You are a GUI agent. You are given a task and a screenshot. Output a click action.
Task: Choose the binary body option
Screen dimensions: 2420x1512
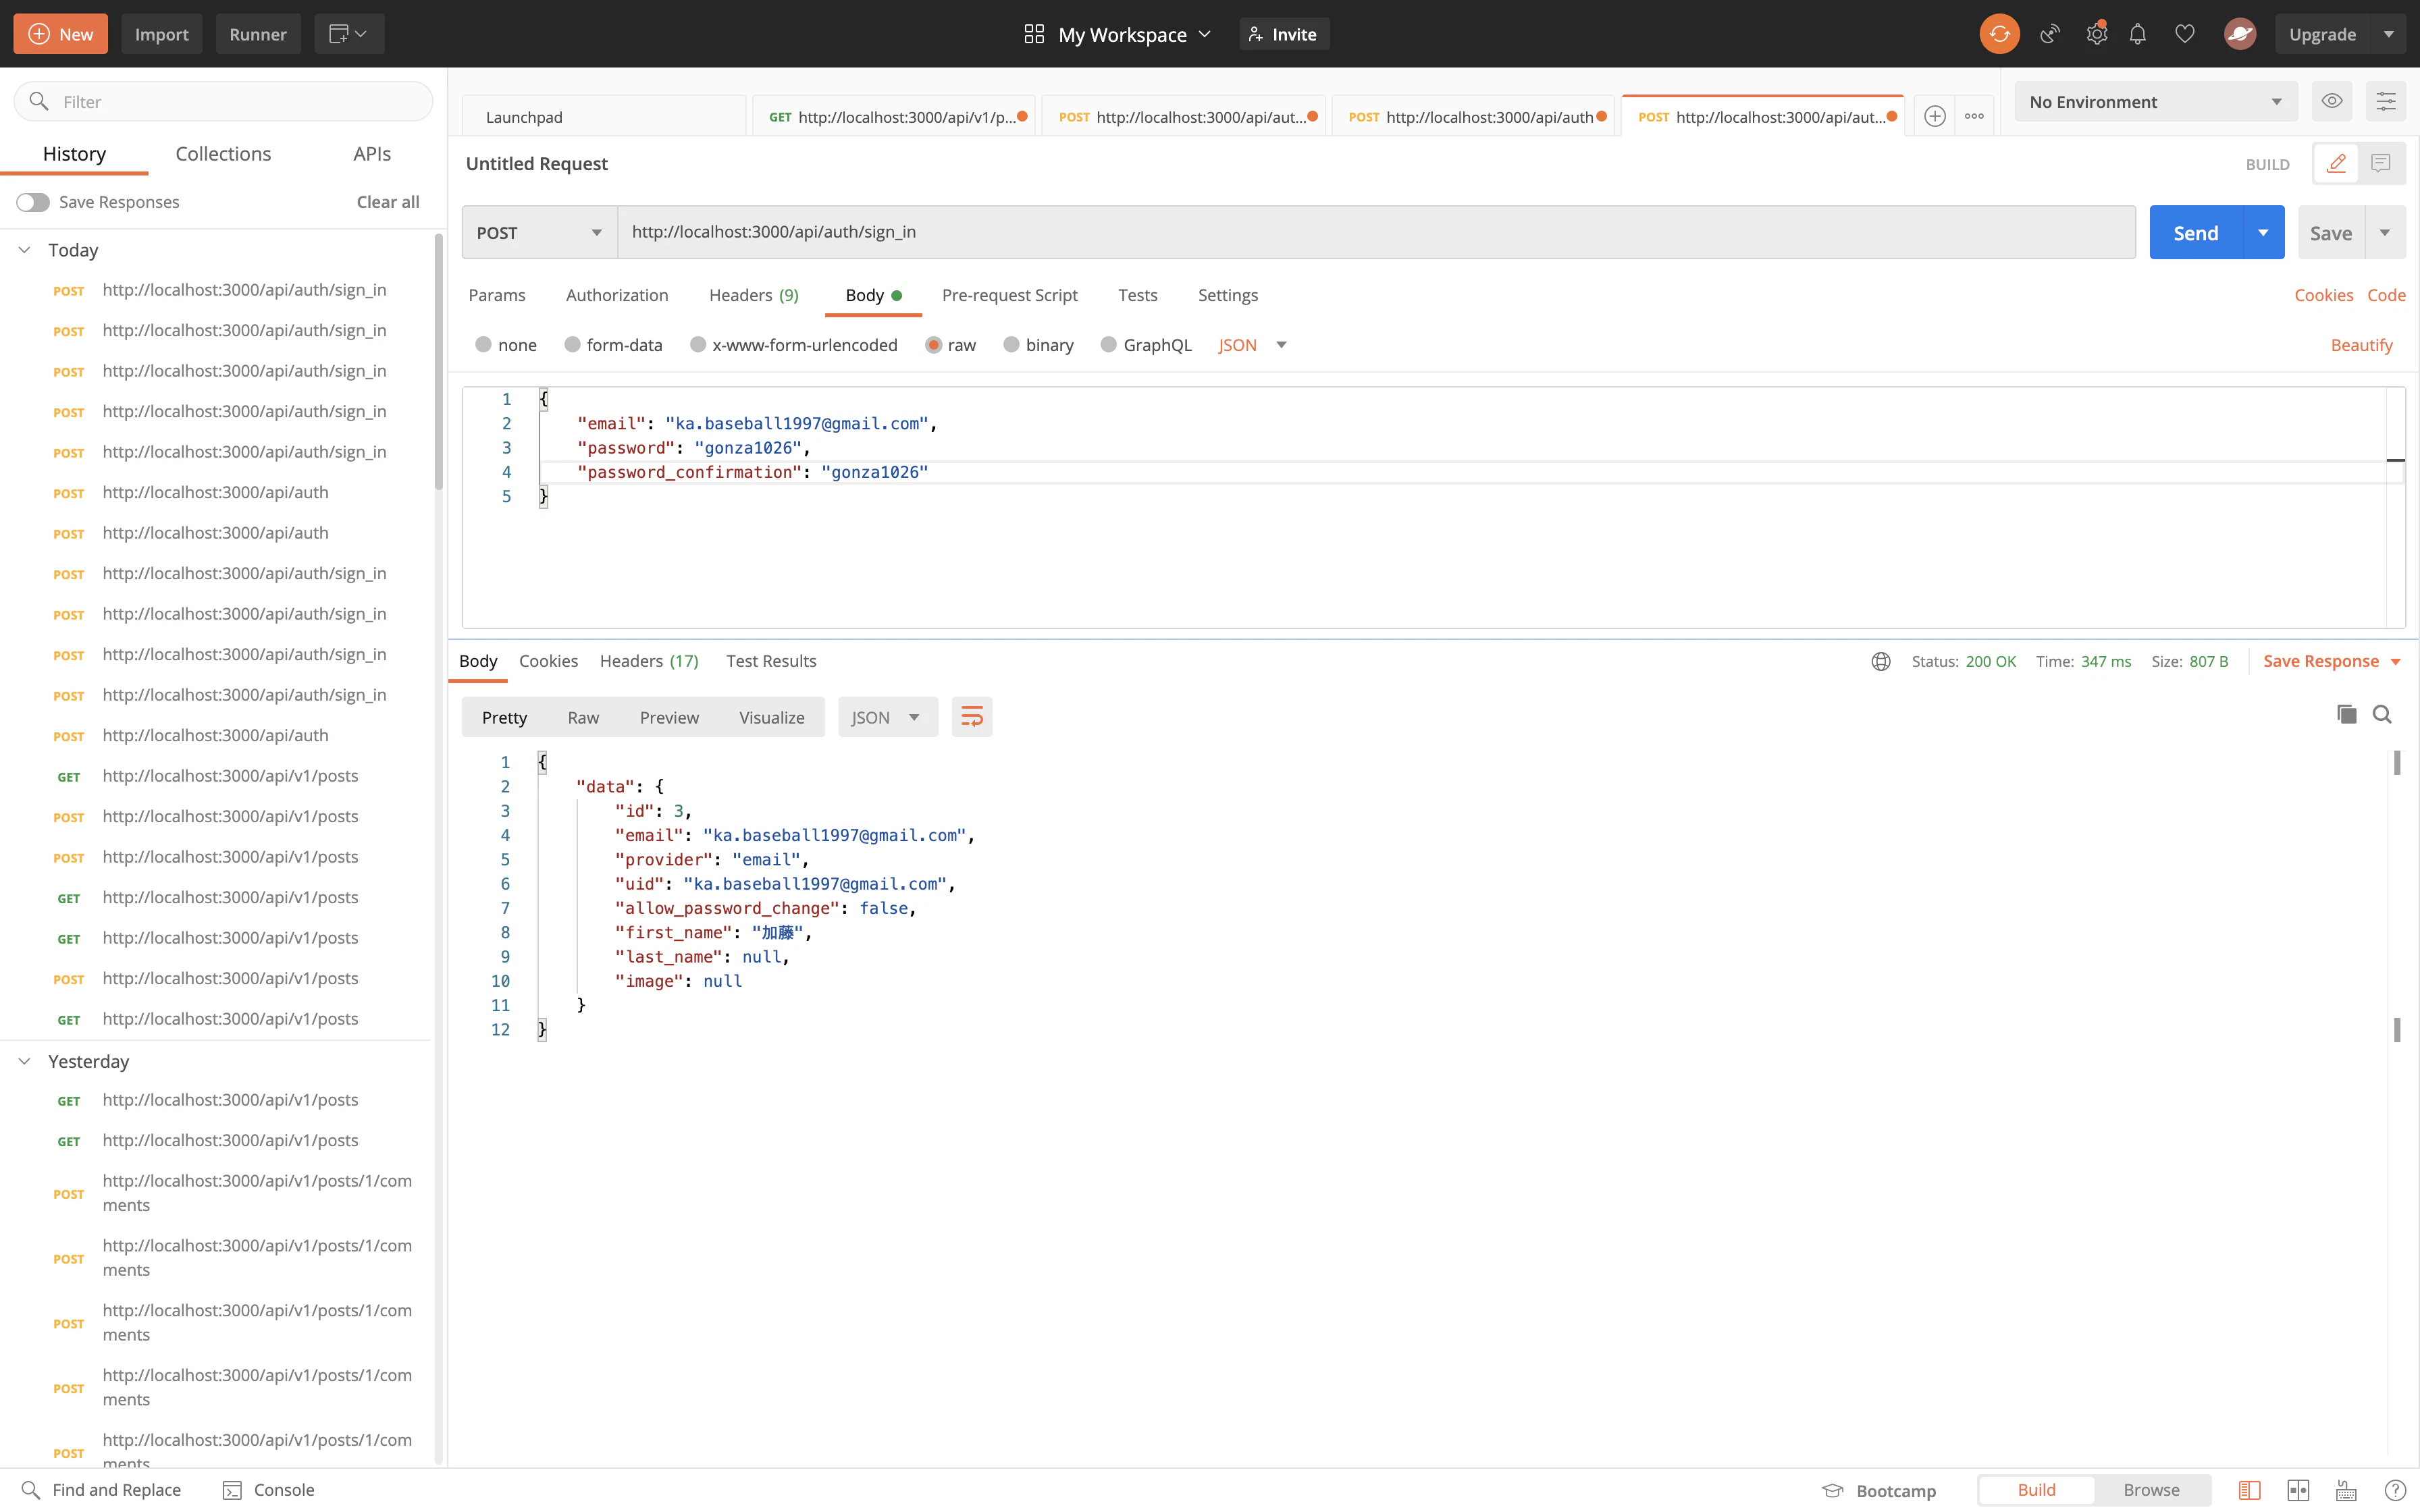click(1012, 345)
